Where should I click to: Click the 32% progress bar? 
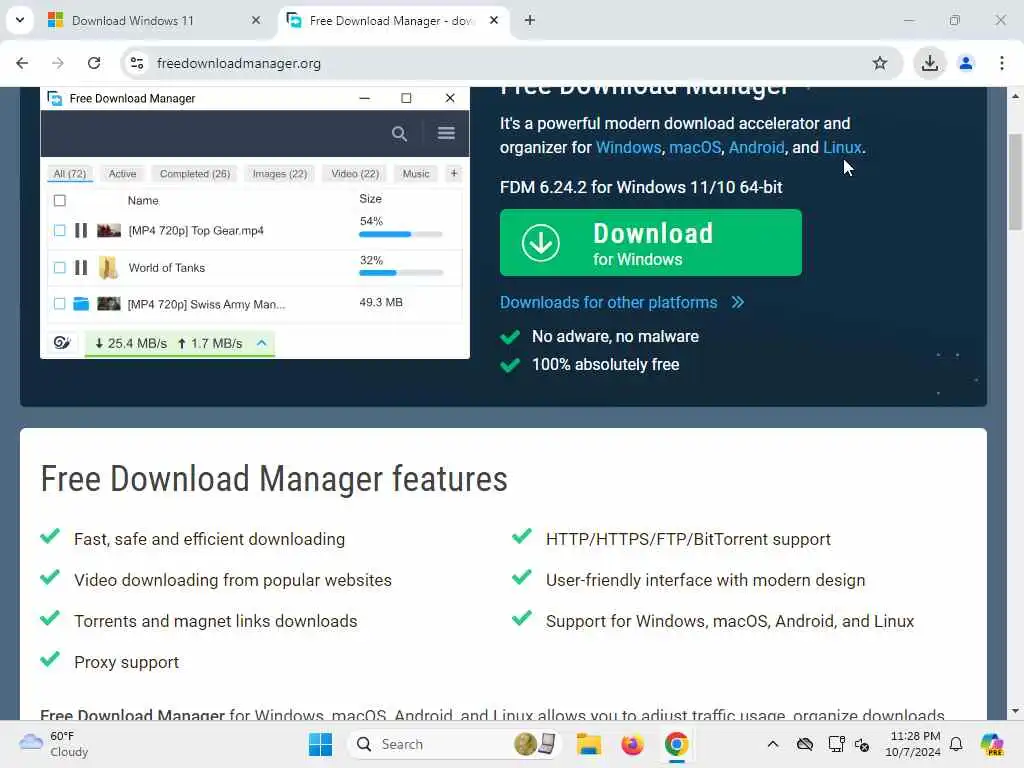(x=400, y=273)
